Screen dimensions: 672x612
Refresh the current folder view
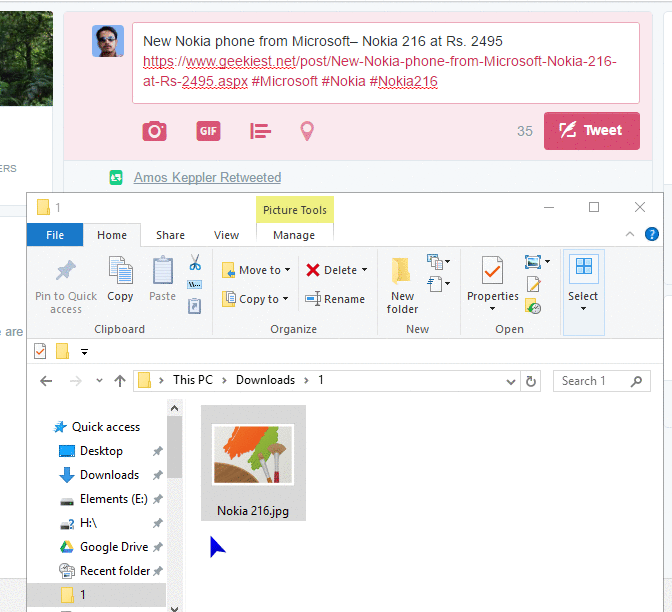click(x=532, y=381)
